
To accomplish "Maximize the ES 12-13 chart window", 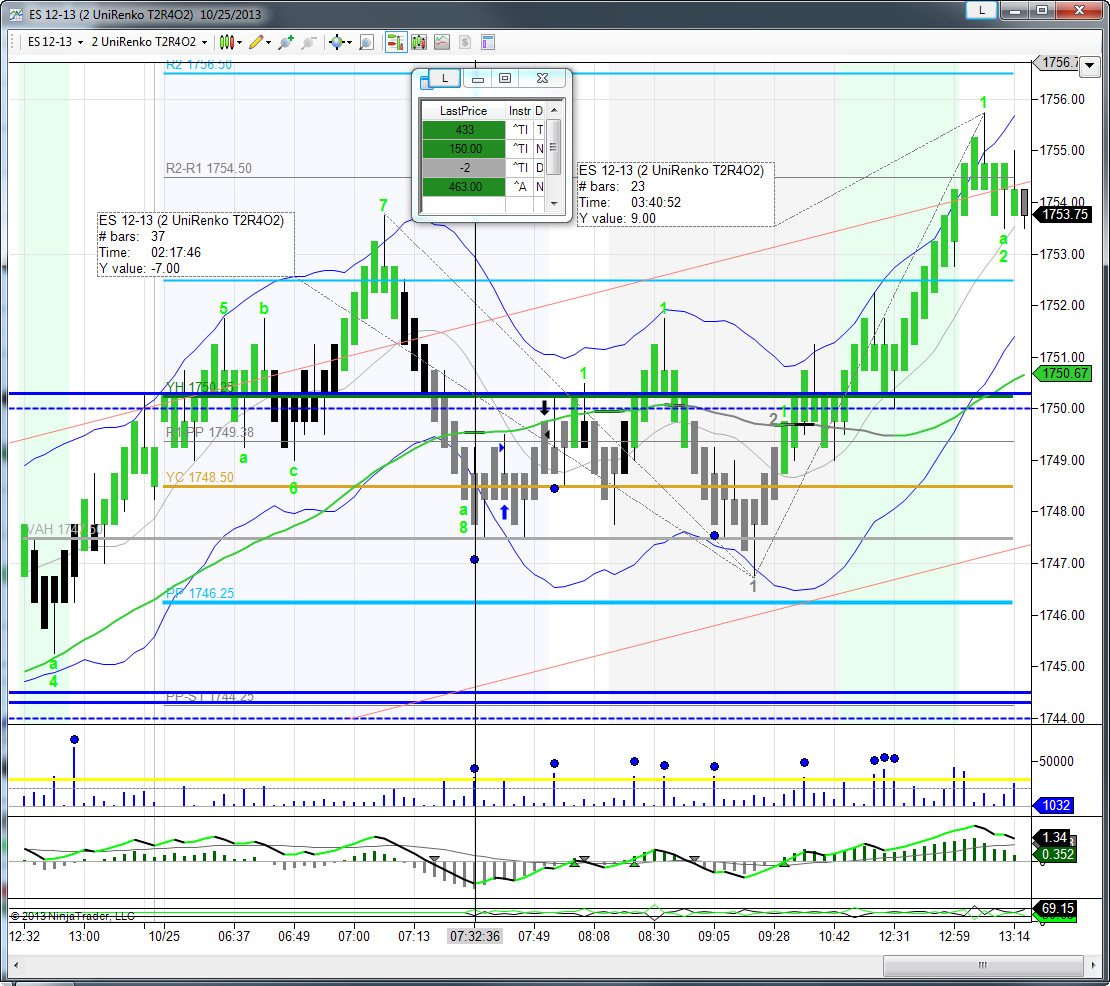I will point(1041,10).
